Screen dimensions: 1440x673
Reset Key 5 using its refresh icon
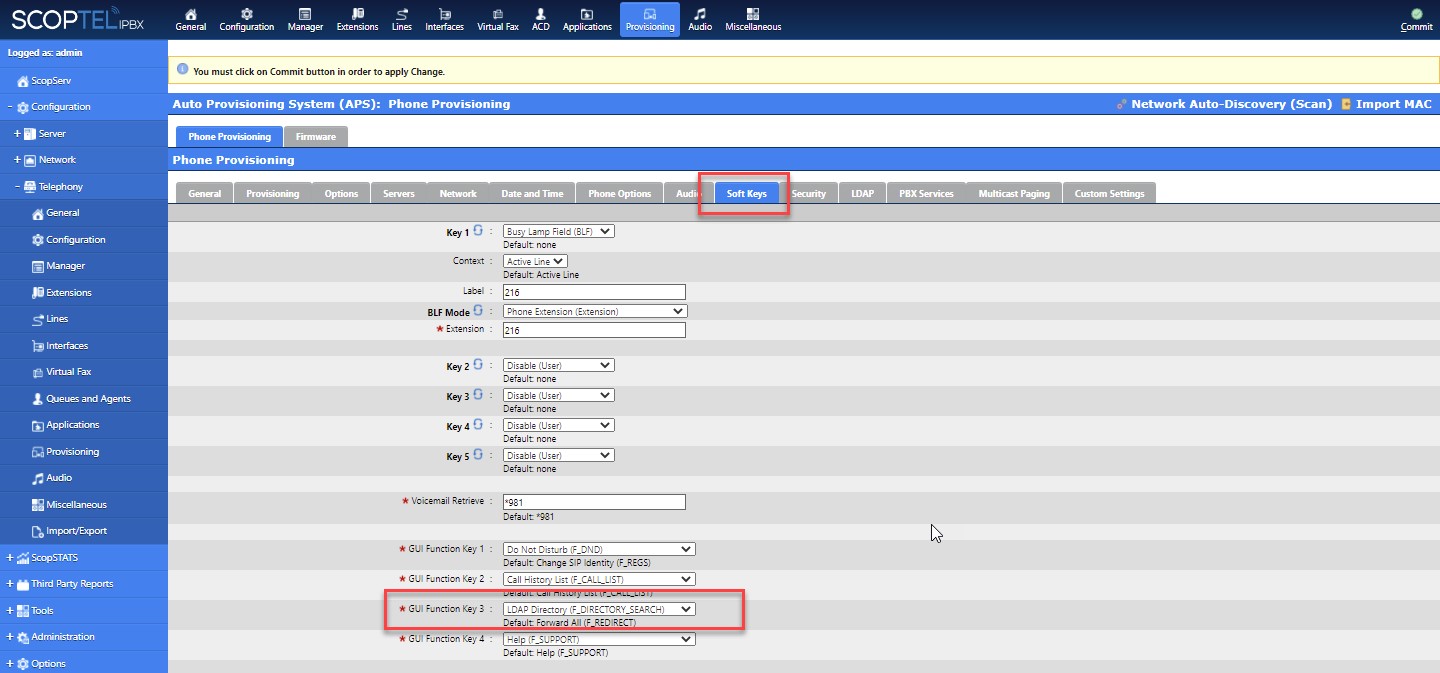pyautogui.click(x=478, y=455)
